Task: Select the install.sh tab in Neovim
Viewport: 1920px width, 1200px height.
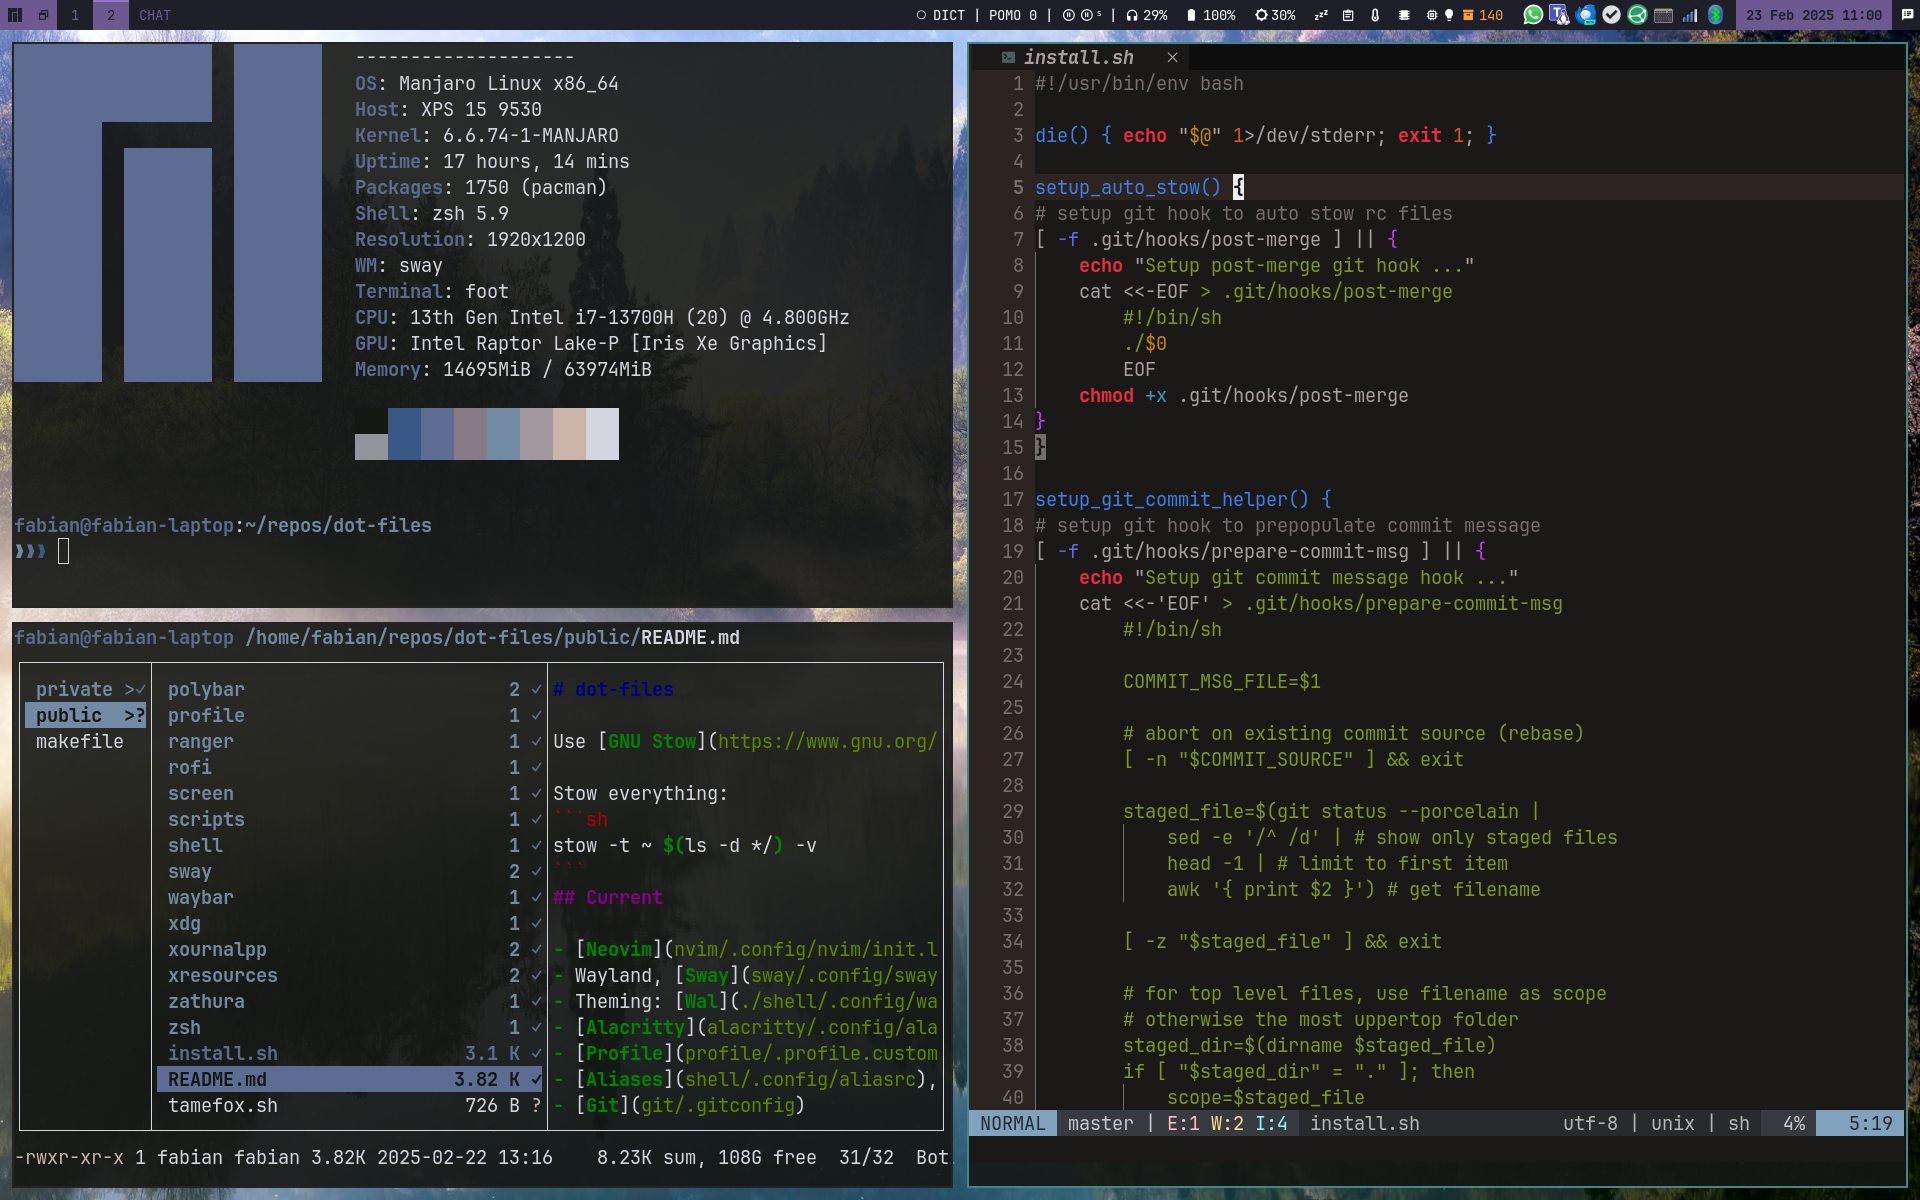Action: 1078,58
